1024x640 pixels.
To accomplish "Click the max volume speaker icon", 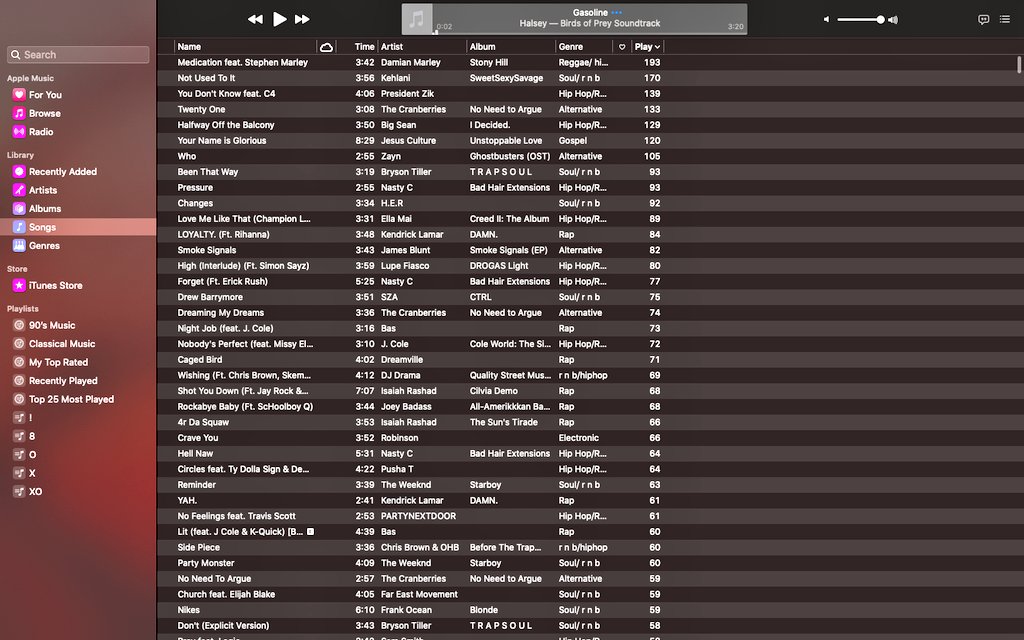I will coord(893,20).
